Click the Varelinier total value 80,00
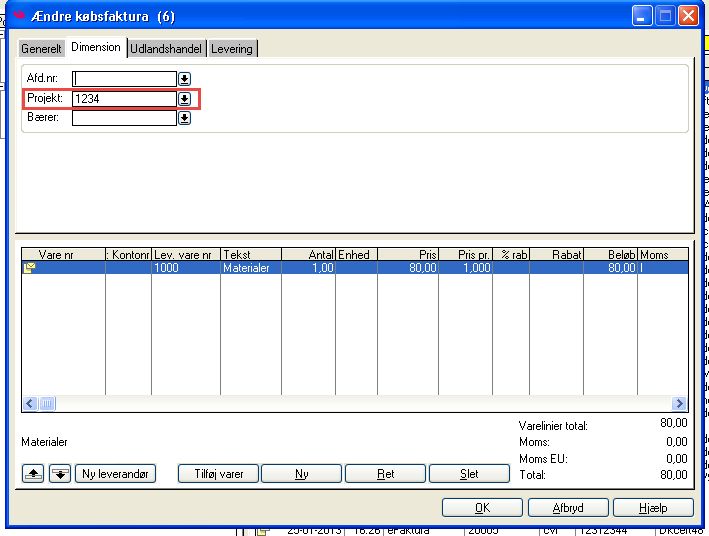 pos(673,423)
